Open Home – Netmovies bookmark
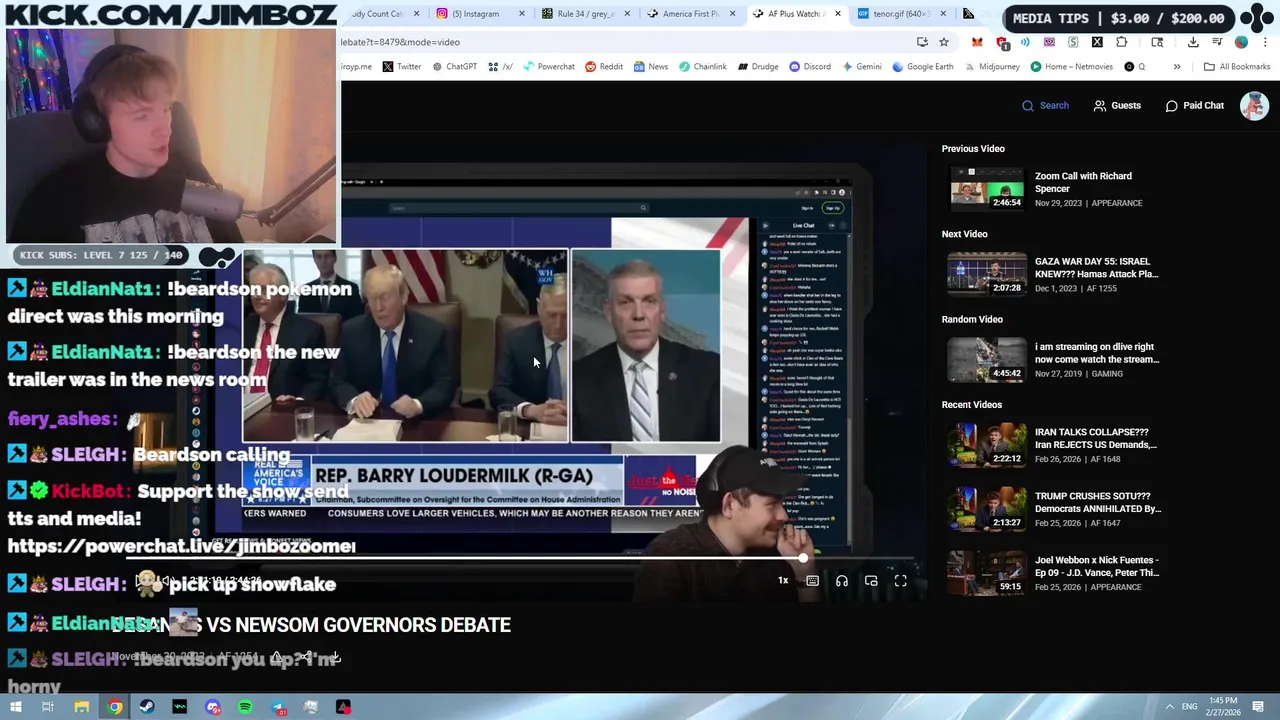This screenshot has height=720, width=1280. 1071,67
